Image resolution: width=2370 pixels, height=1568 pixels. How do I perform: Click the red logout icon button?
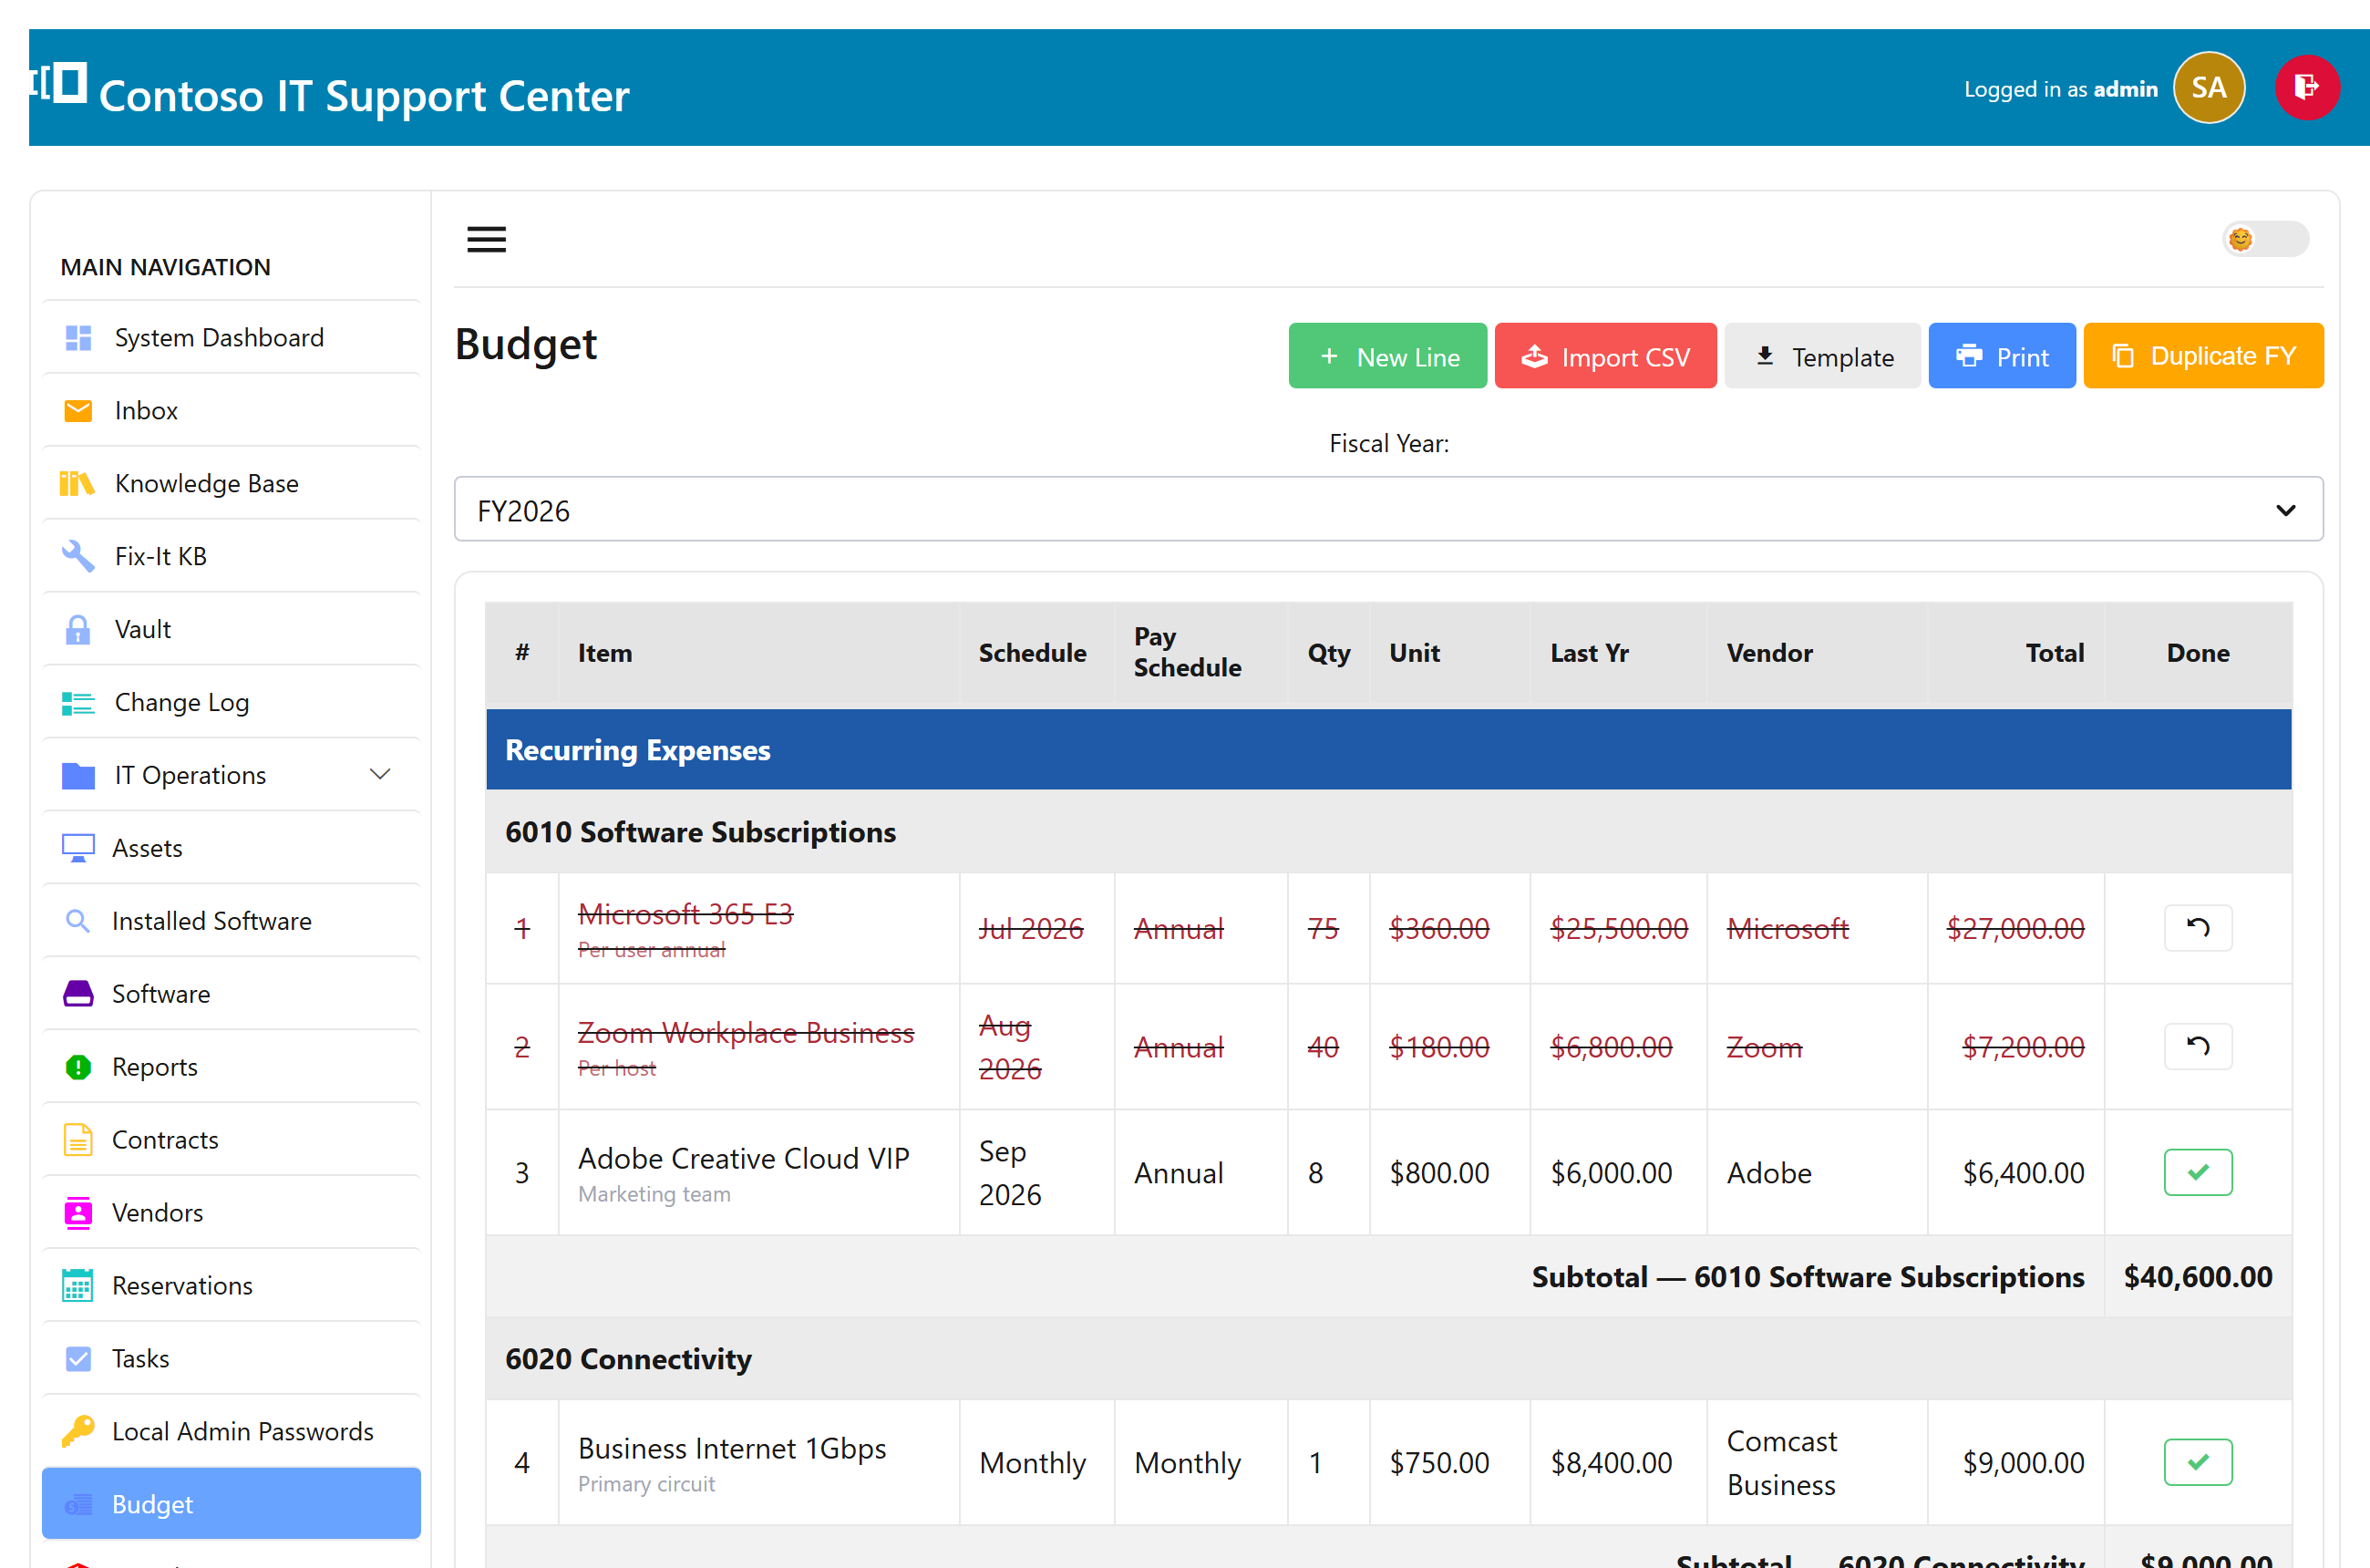coord(2307,88)
